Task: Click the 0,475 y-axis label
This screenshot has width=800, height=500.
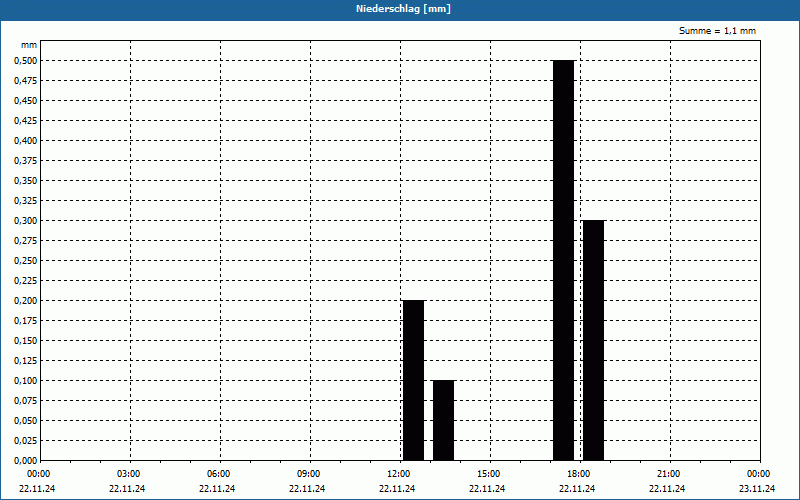Action: point(26,81)
